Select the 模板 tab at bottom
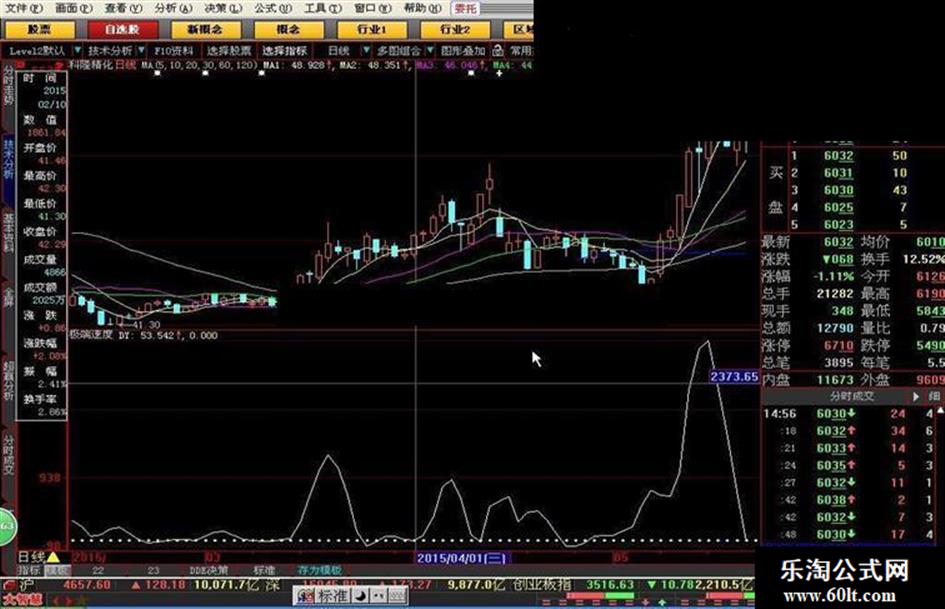Viewport: 945px width, 609px height. click(x=58, y=570)
